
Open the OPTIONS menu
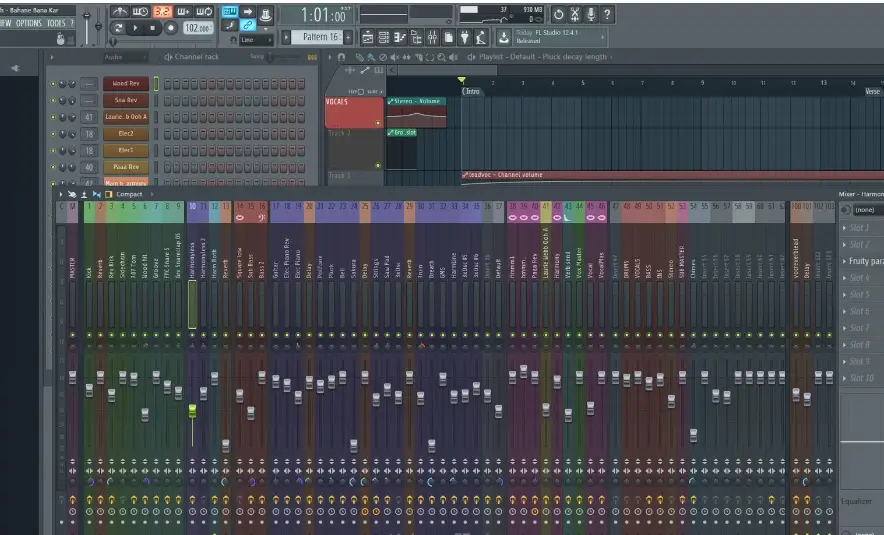click(29, 23)
